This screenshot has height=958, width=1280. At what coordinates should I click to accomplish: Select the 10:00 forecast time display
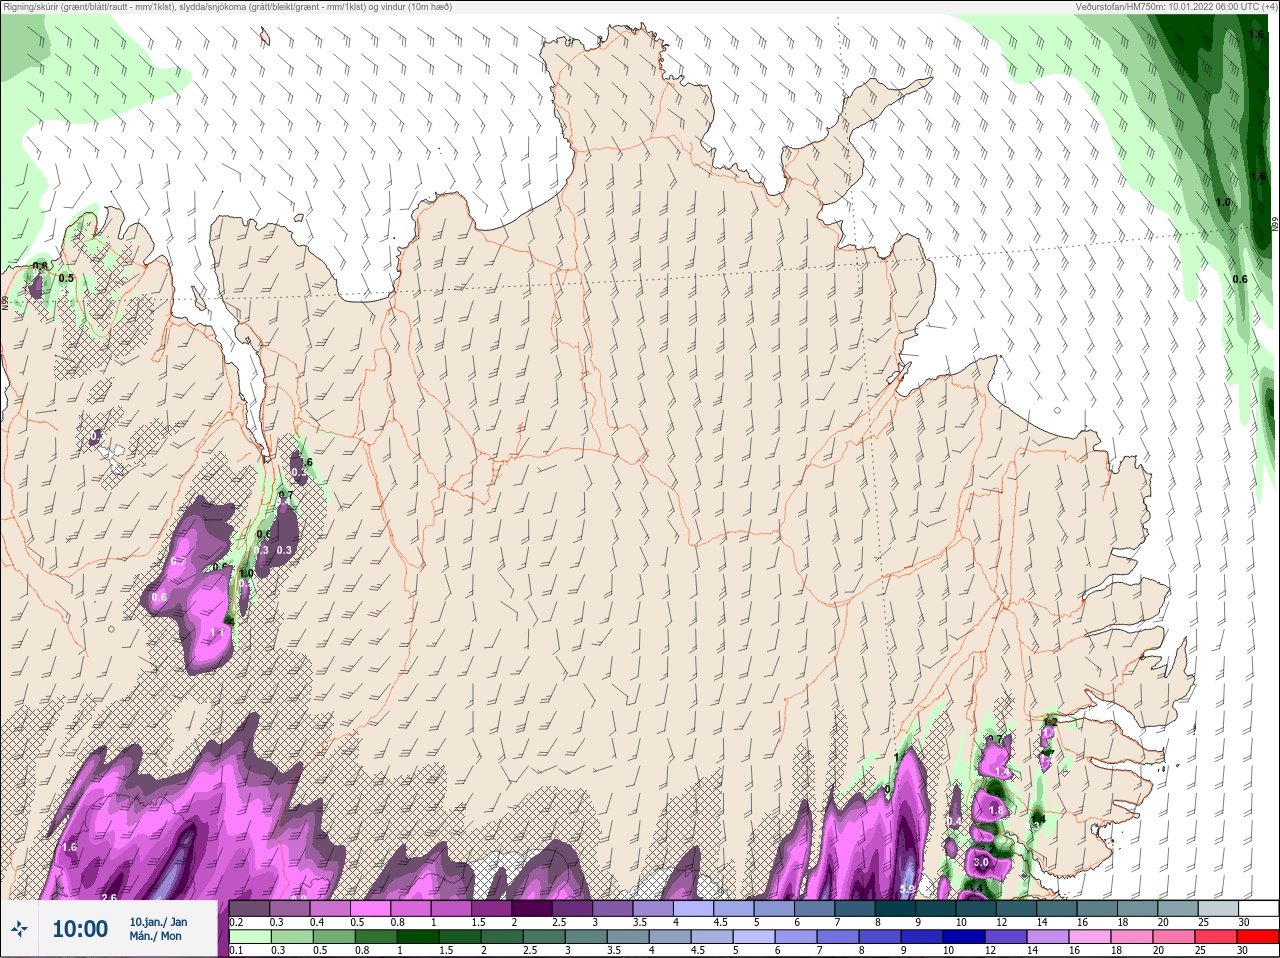[x=80, y=929]
